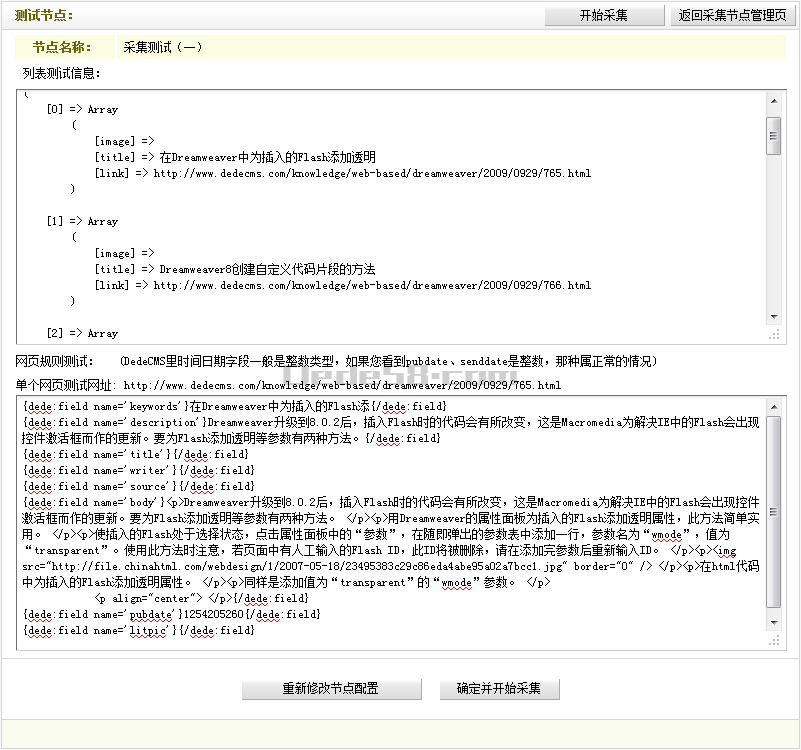Click 重新修改节点配置 button
Viewport: 801px width, 750px height.
tap(330, 689)
